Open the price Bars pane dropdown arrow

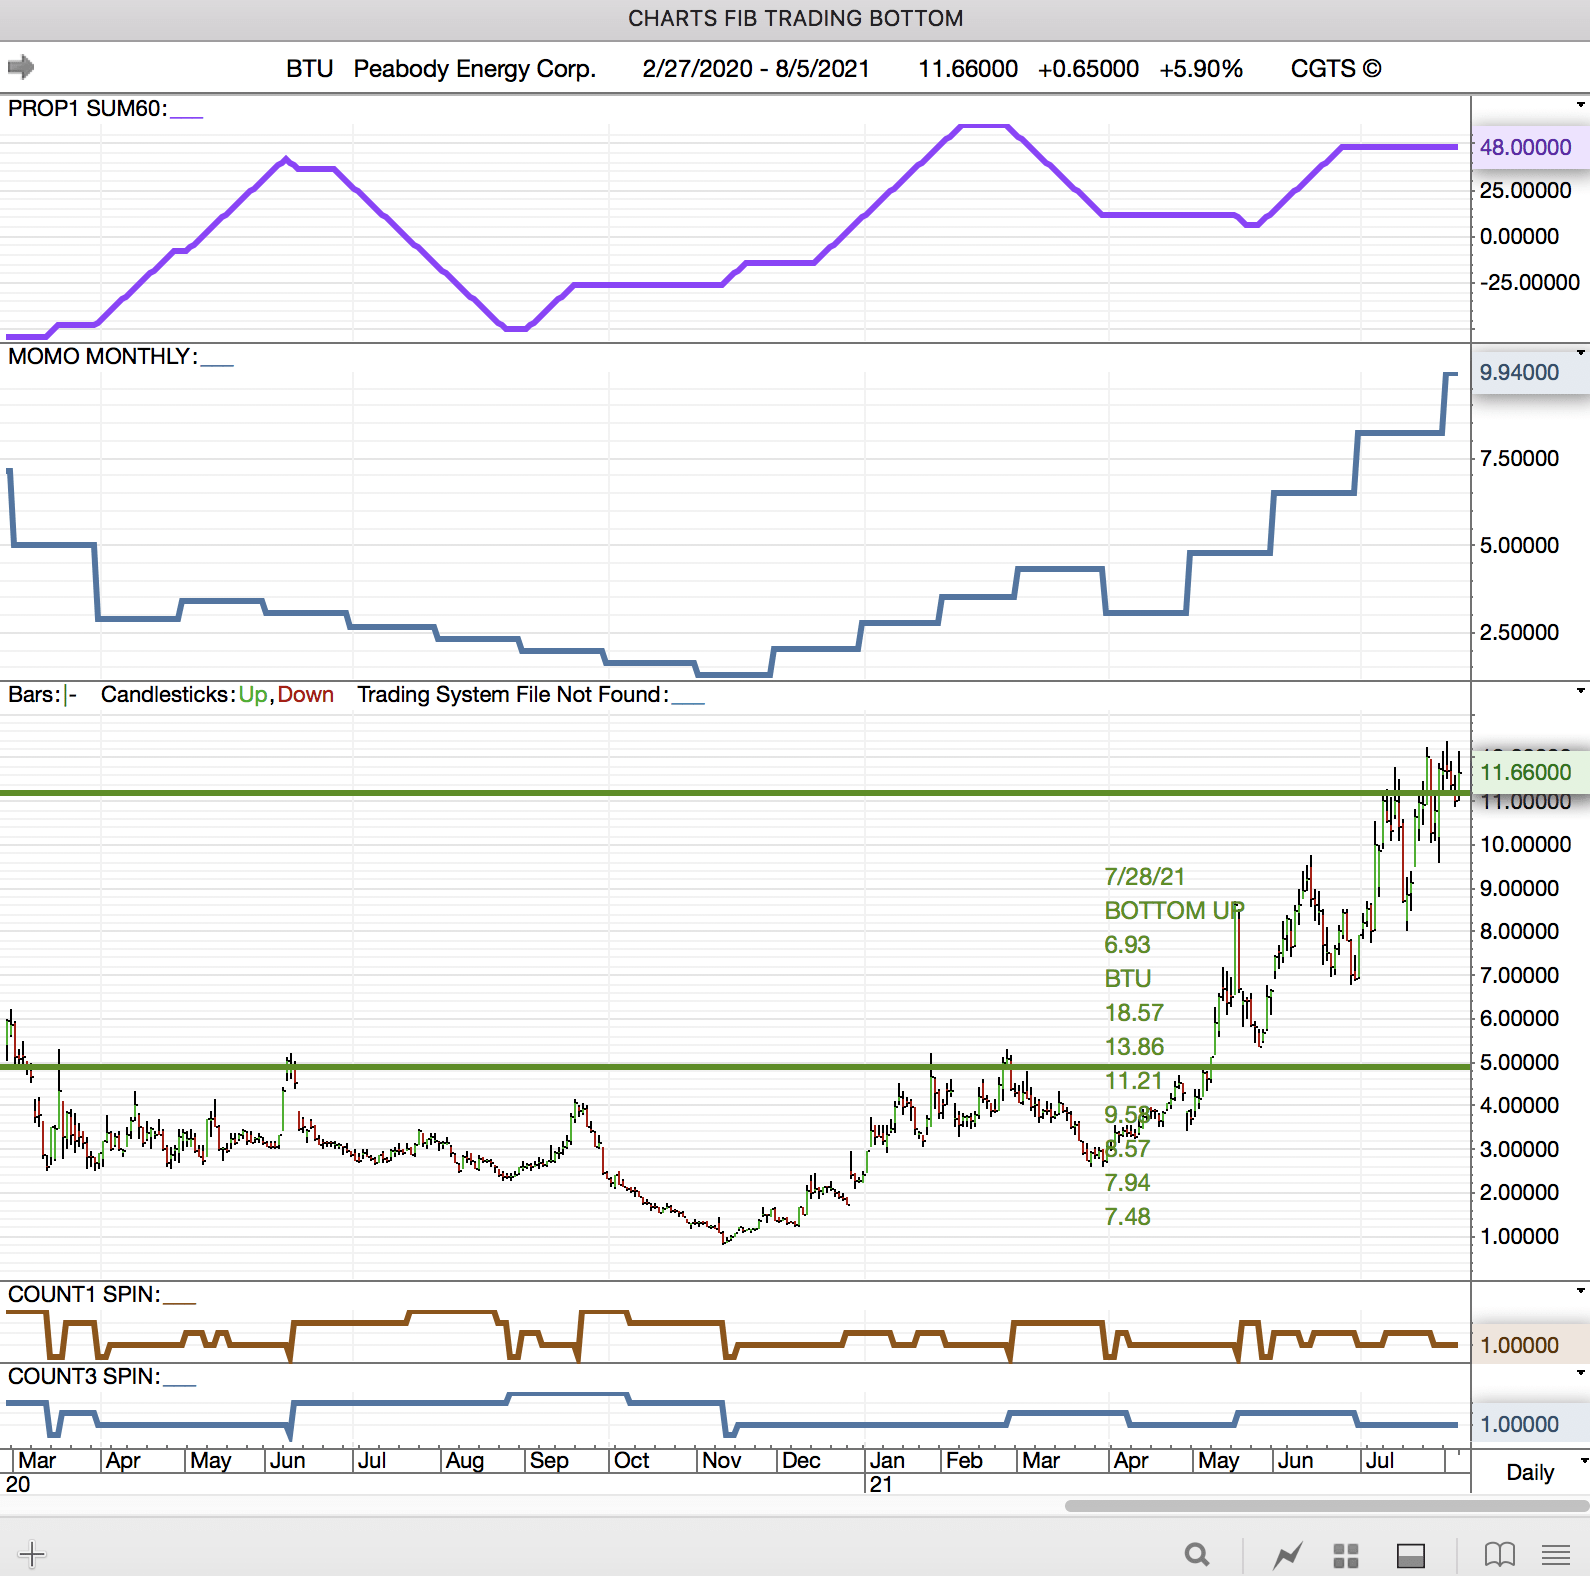[x=1581, y=691]
